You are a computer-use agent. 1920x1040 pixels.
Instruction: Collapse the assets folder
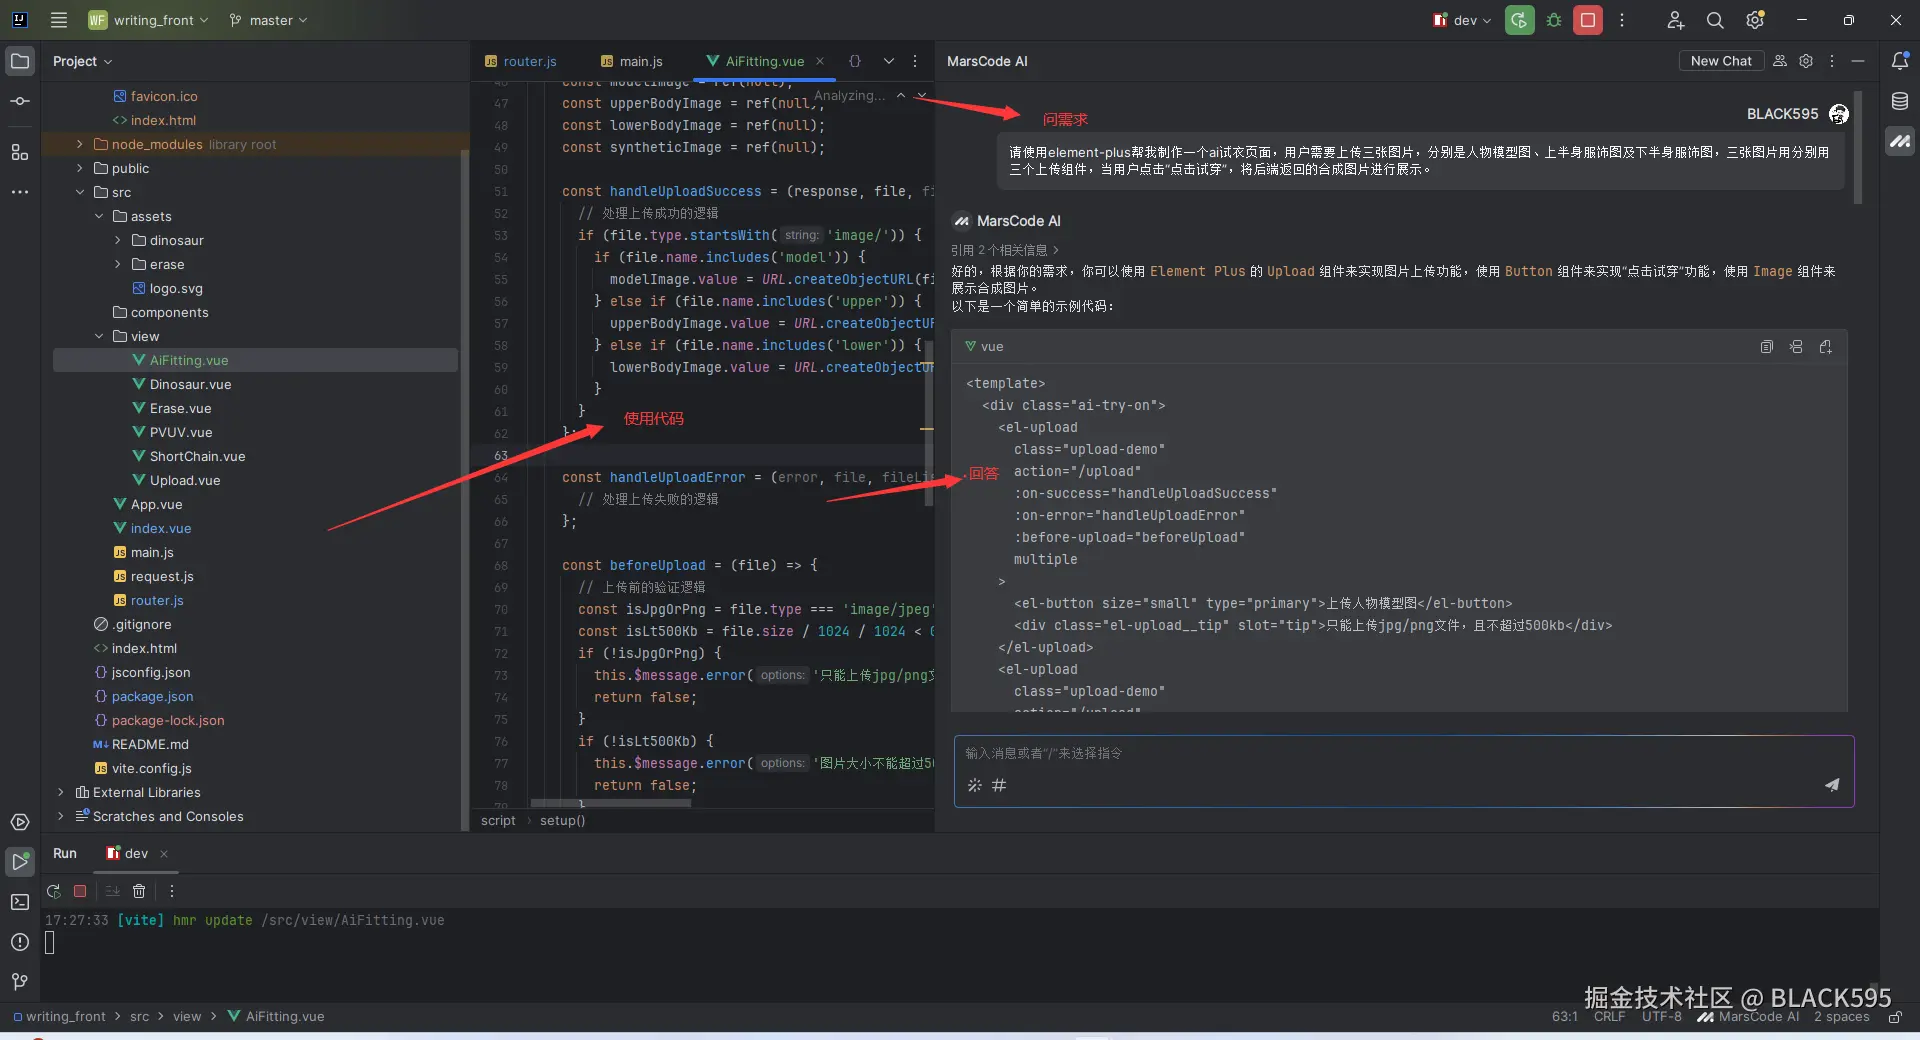[99, 216]
